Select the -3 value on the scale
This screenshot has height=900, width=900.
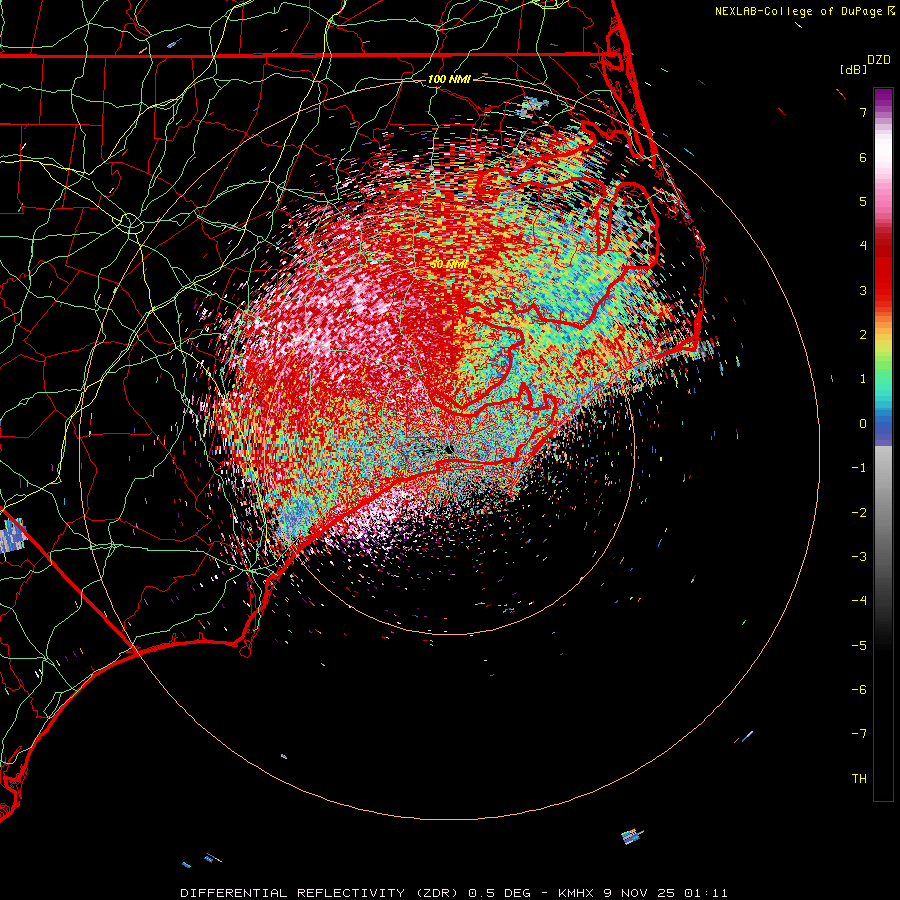(859, 557)
